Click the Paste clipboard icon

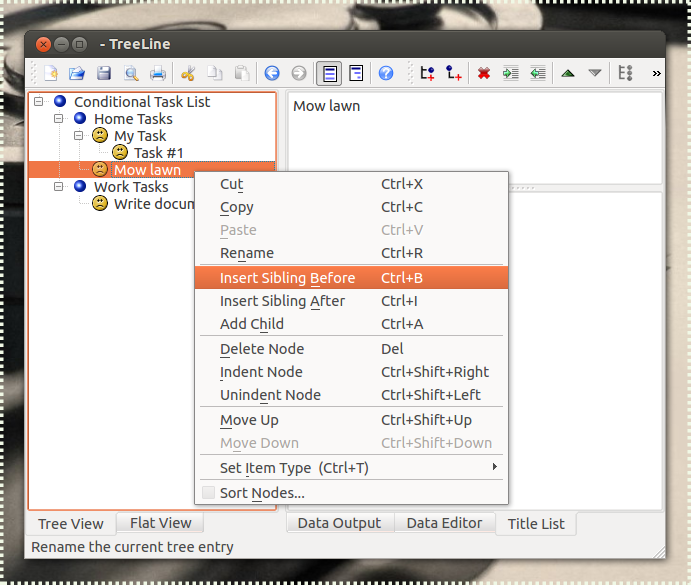pos(241,73)
